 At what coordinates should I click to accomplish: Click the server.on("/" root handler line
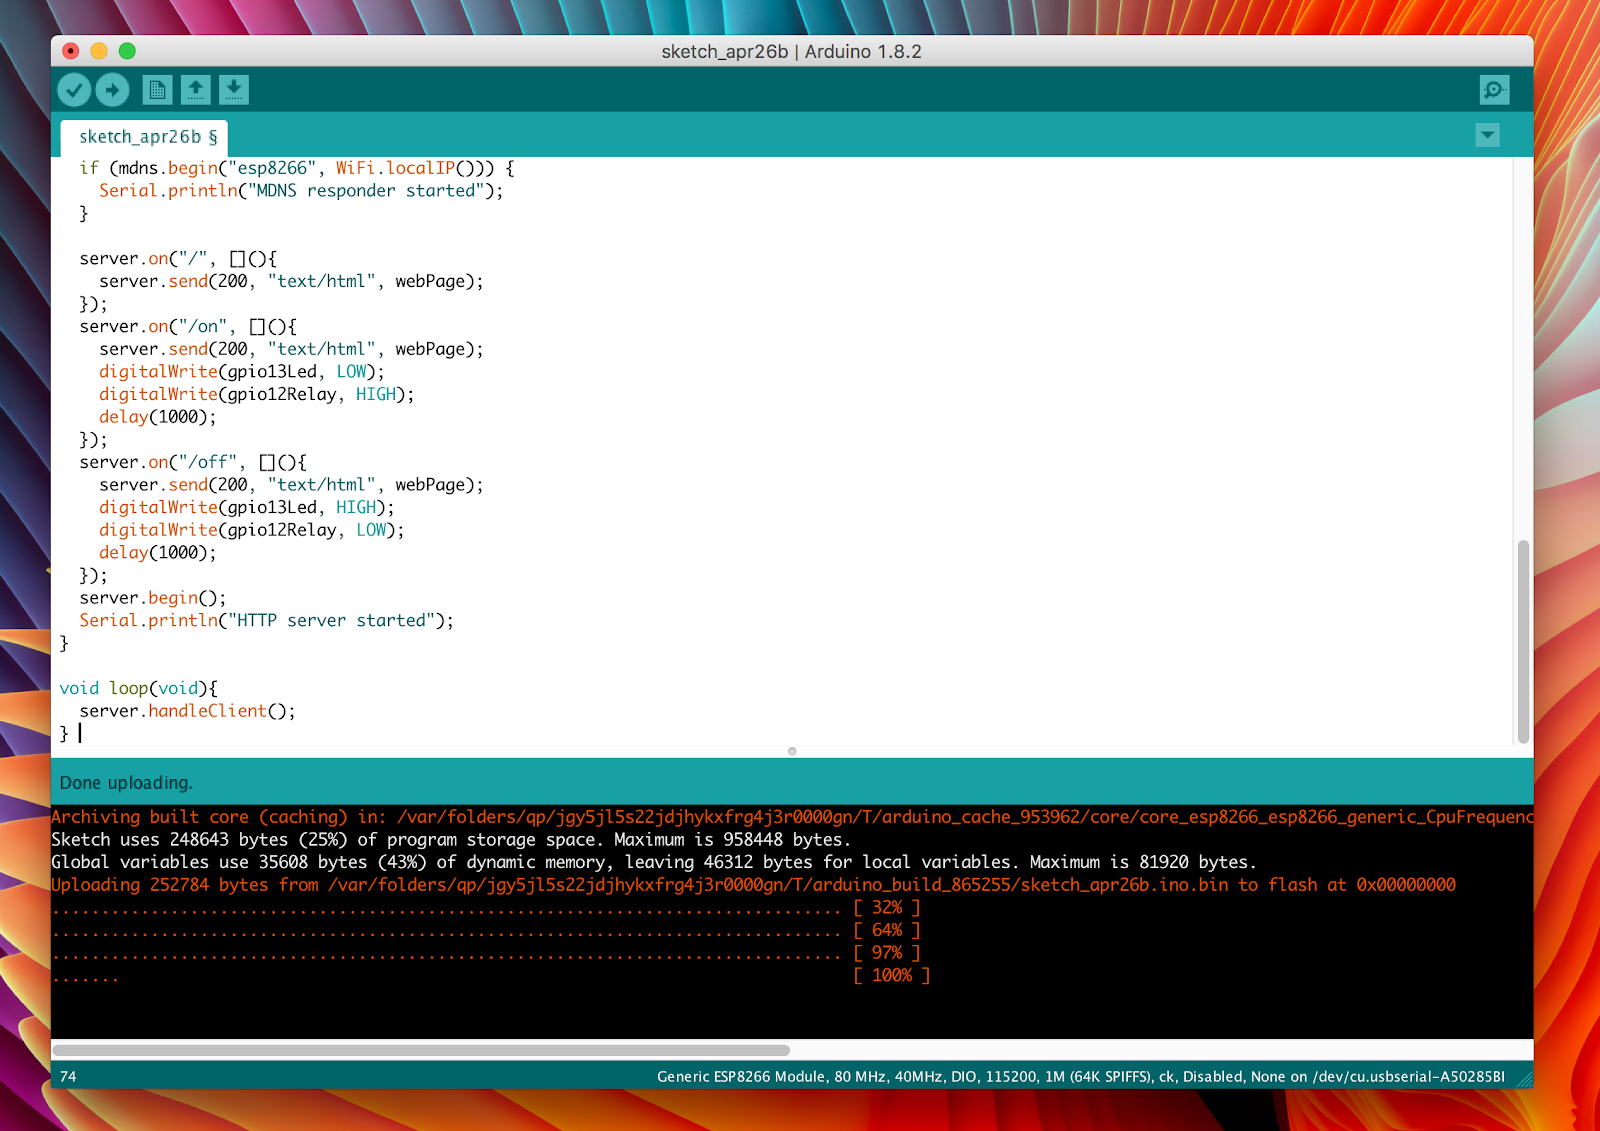click(178, 259)
